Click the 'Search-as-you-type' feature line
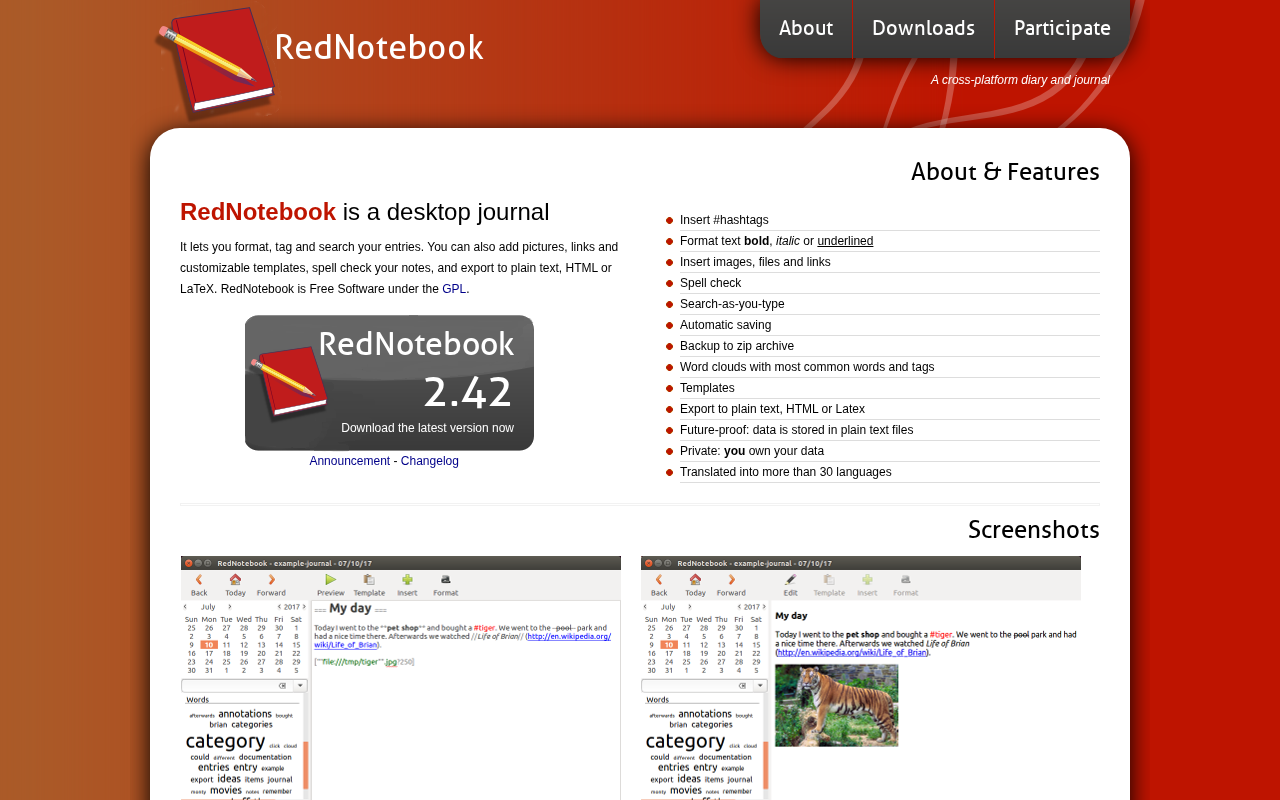Viewport: 1280px width, 800px height. pos(890,304)
